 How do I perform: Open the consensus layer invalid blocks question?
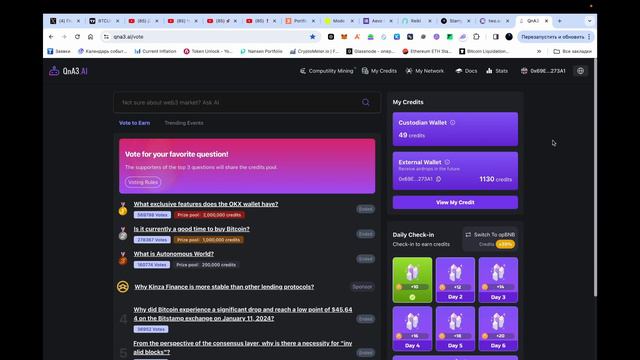pos(243,347)
